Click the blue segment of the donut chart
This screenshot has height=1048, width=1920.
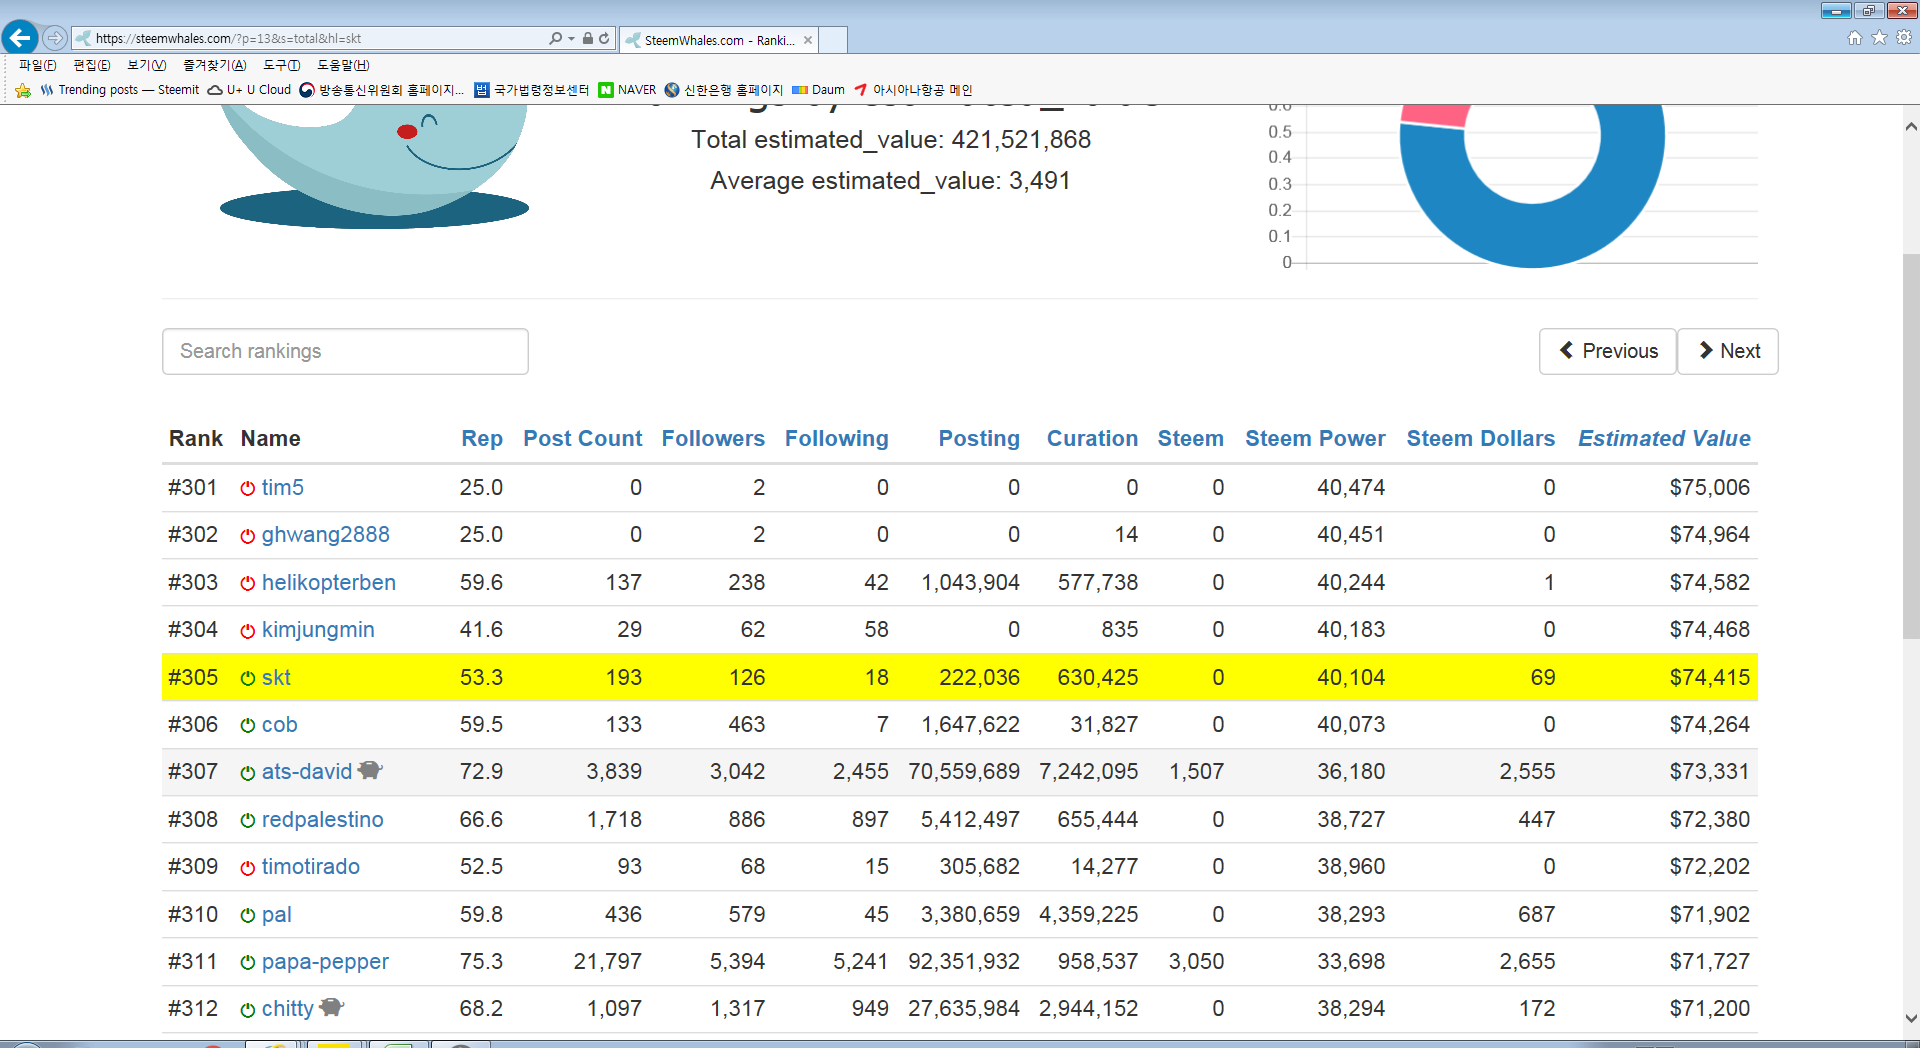(1533, 236)
